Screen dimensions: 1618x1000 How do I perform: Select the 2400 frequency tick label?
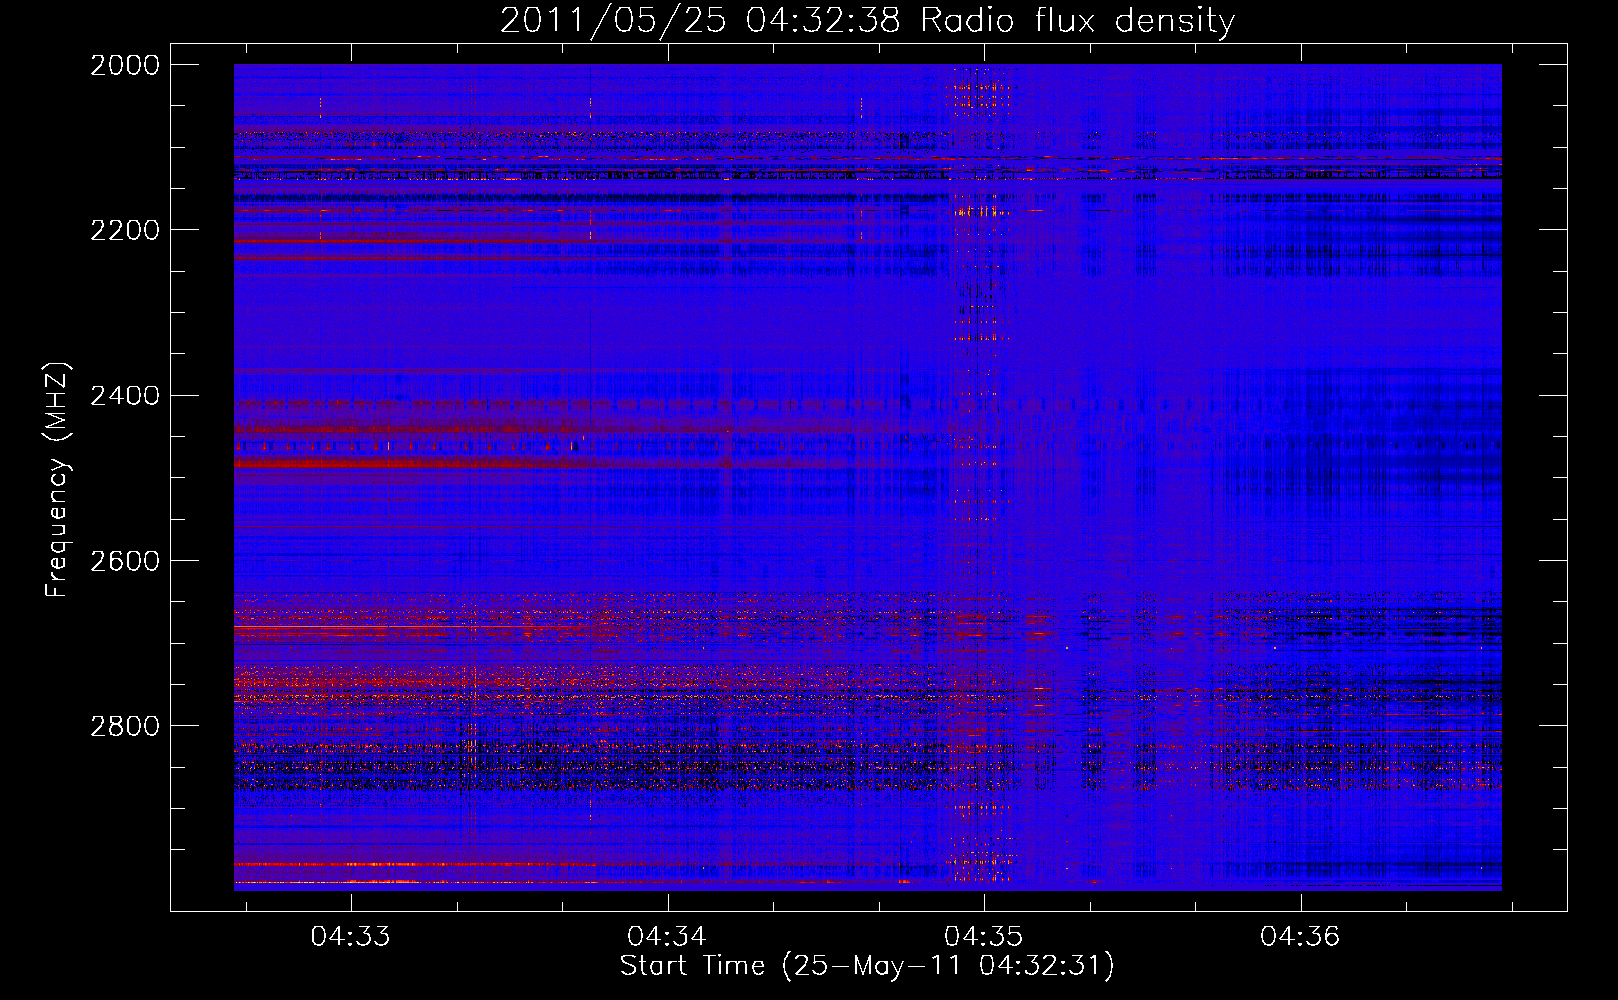125,396
